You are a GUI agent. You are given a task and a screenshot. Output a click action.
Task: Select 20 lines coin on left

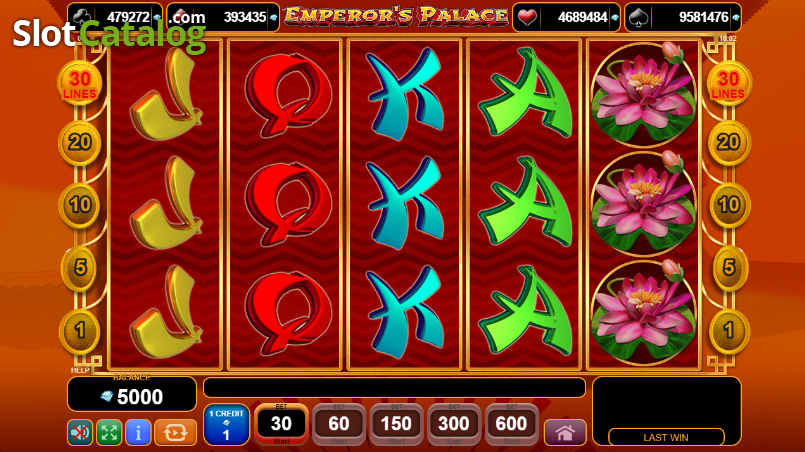point(80,143)
